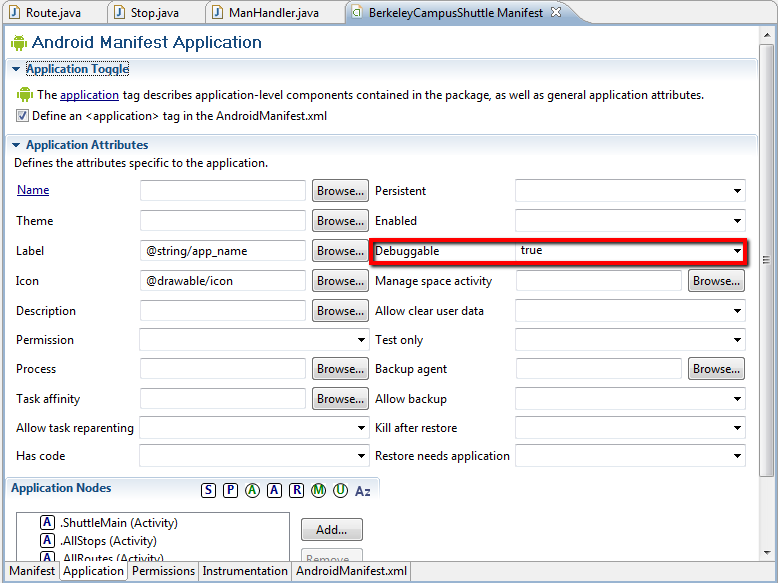
Task: Switch to the Permissions tab
Action: coord(163,571)
